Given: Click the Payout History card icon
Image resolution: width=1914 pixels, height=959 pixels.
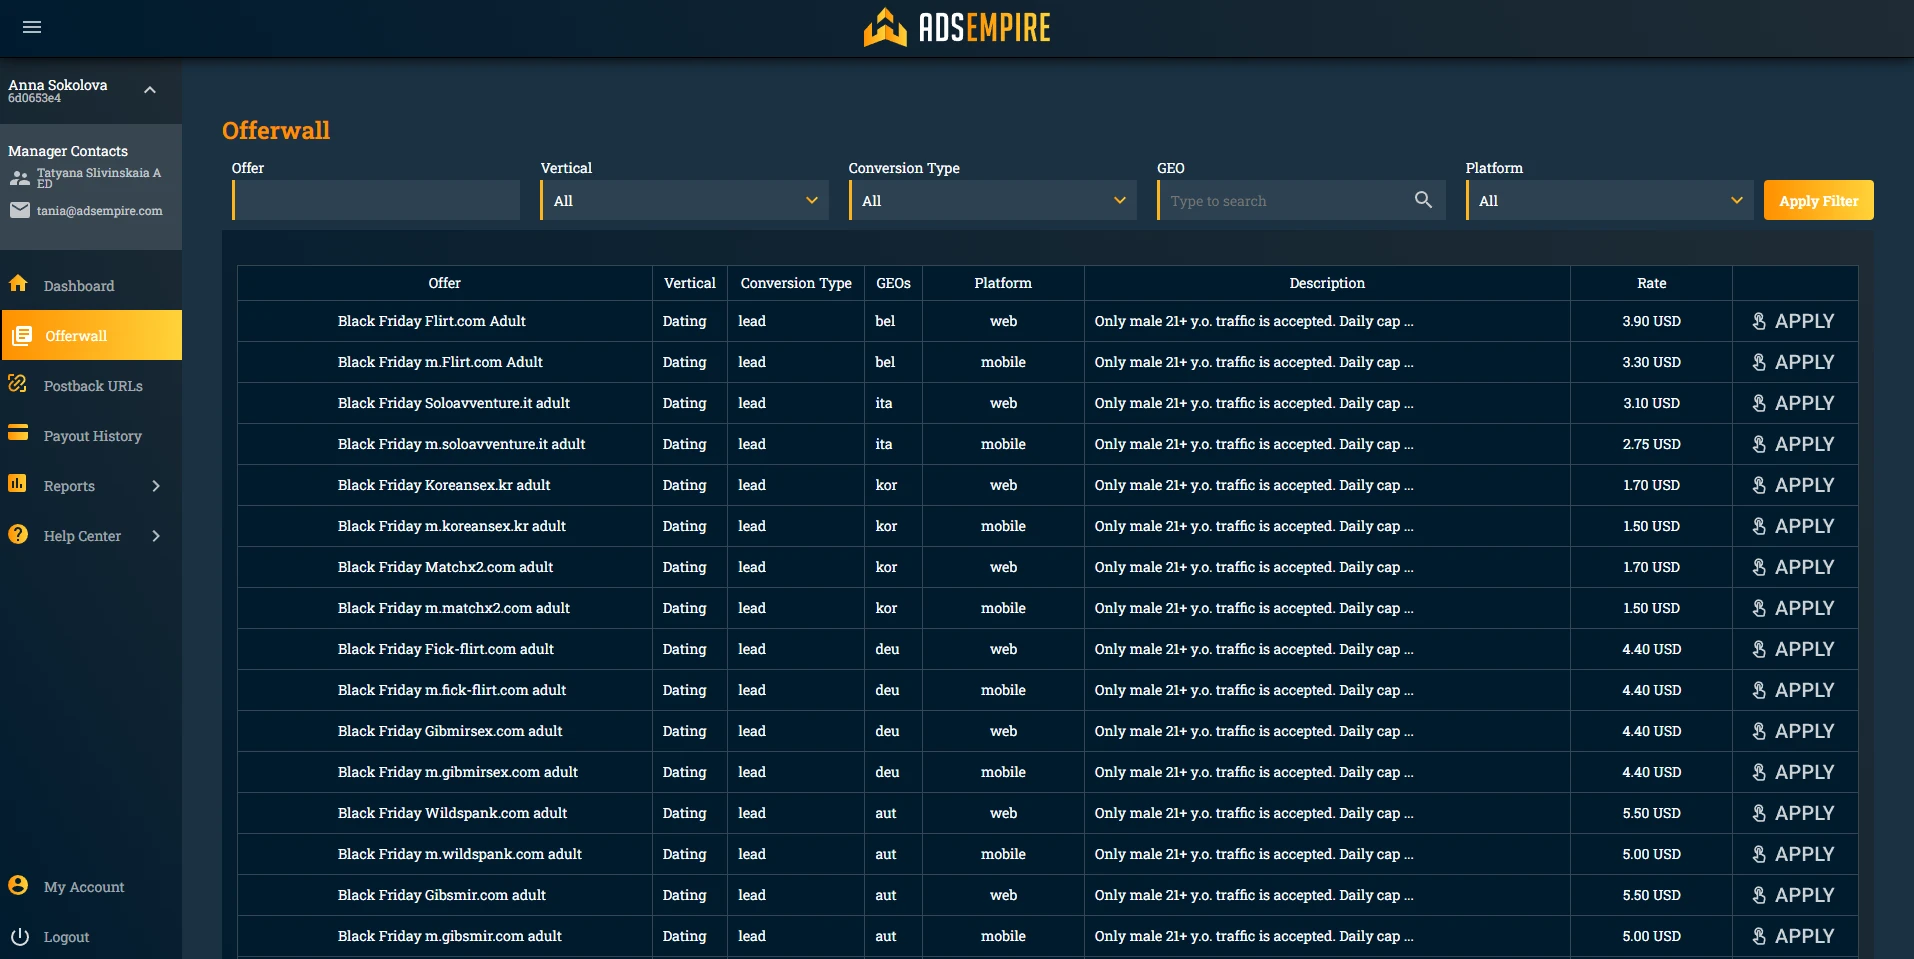Looking at the screenshot, I should point(18,434).
